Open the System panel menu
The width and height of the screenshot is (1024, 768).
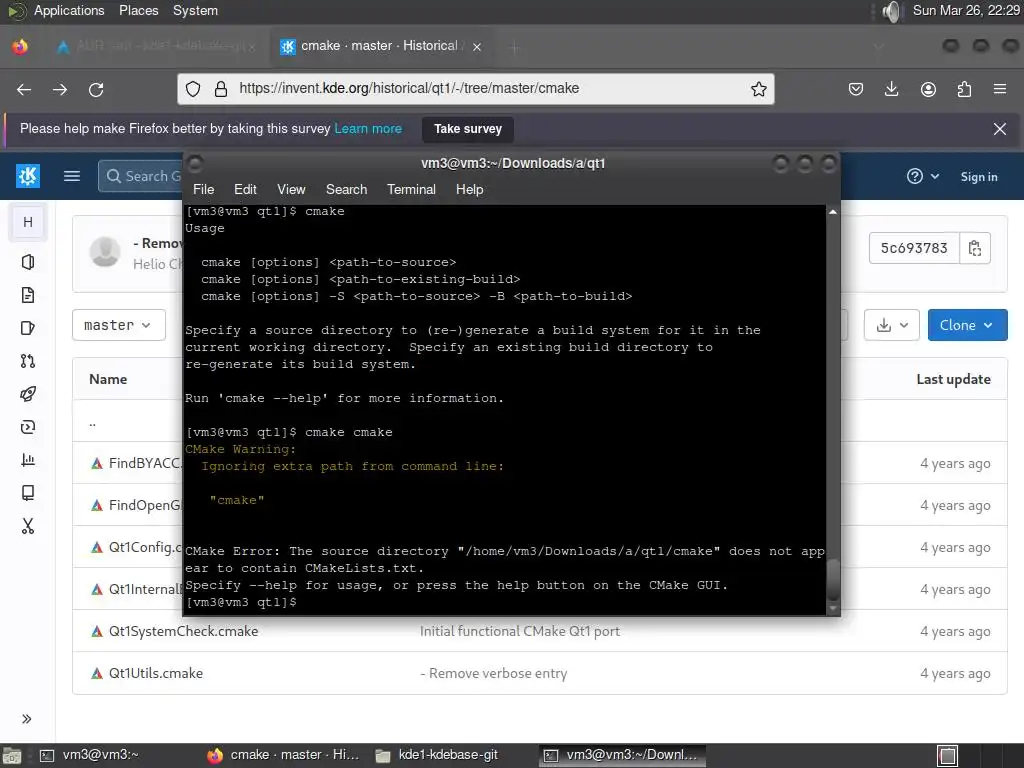[195, 11]
